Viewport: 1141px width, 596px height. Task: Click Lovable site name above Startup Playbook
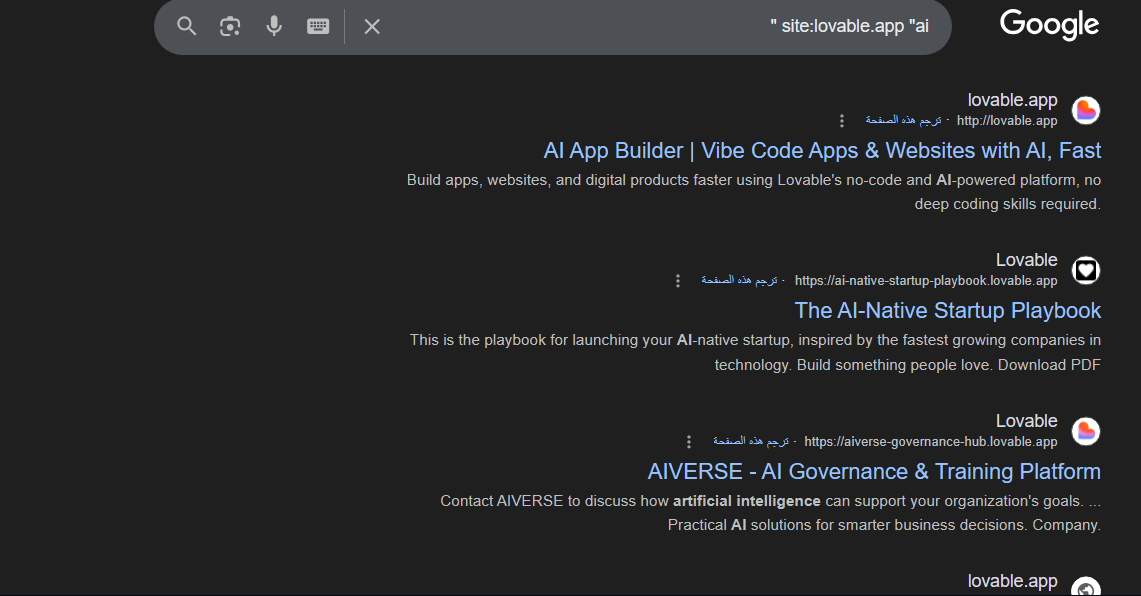tap(1027, 260)
